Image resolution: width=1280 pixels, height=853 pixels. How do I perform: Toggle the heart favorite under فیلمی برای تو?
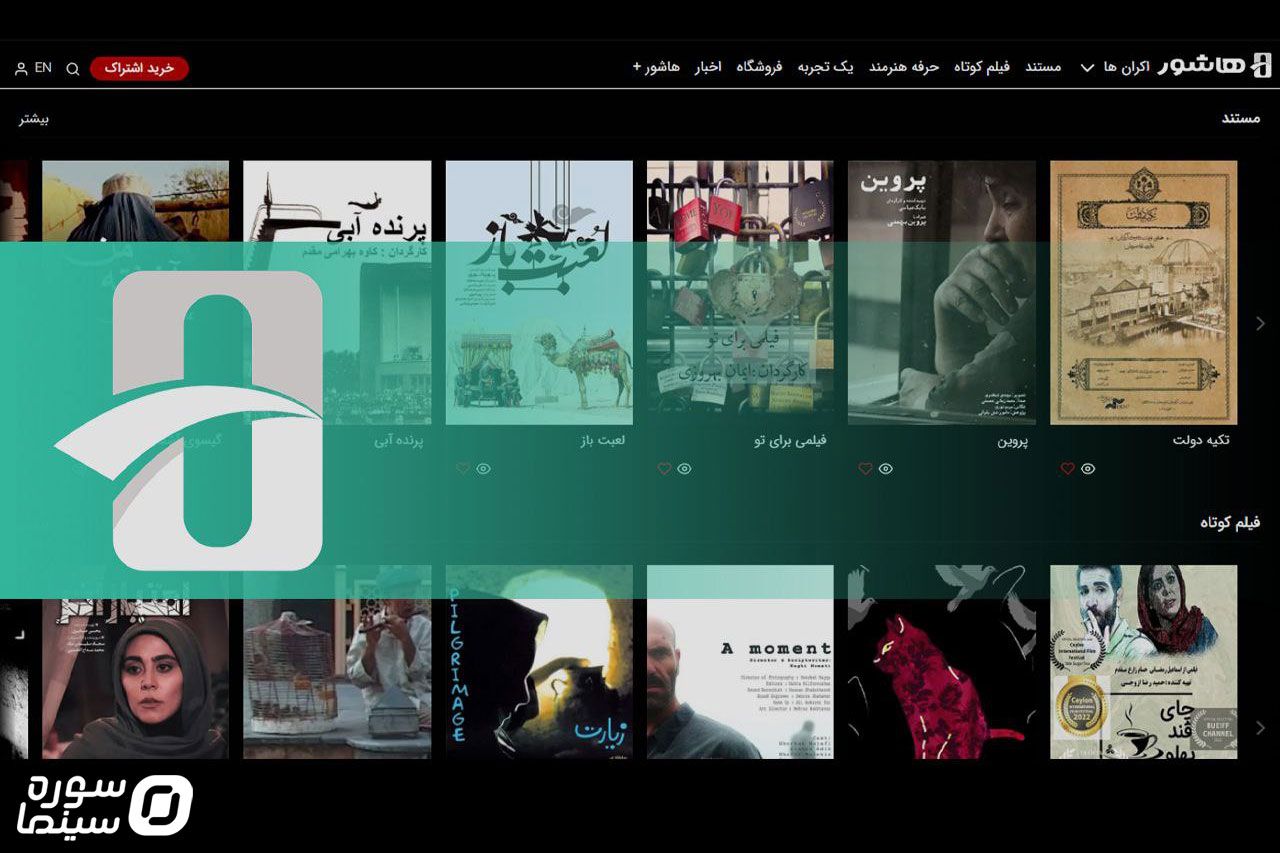point(664,468)
